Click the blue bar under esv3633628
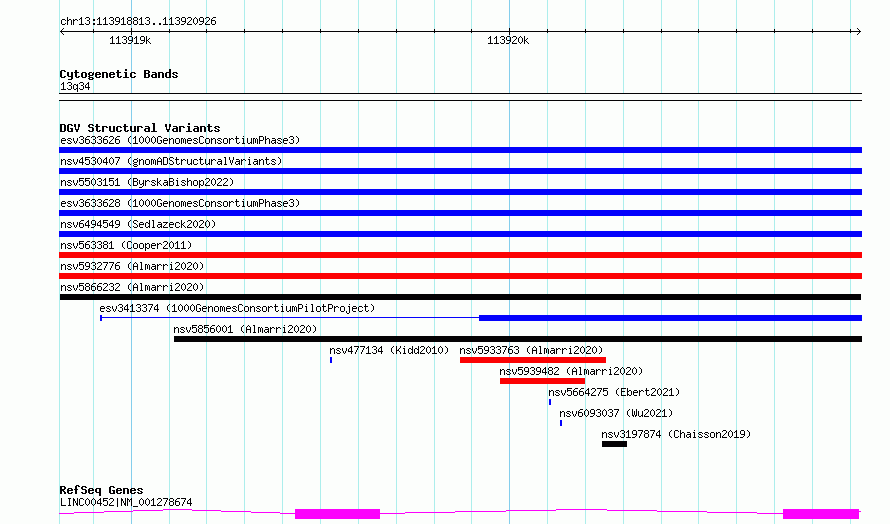The height and width of the screenshot is (524, 890). pos(460,213)
